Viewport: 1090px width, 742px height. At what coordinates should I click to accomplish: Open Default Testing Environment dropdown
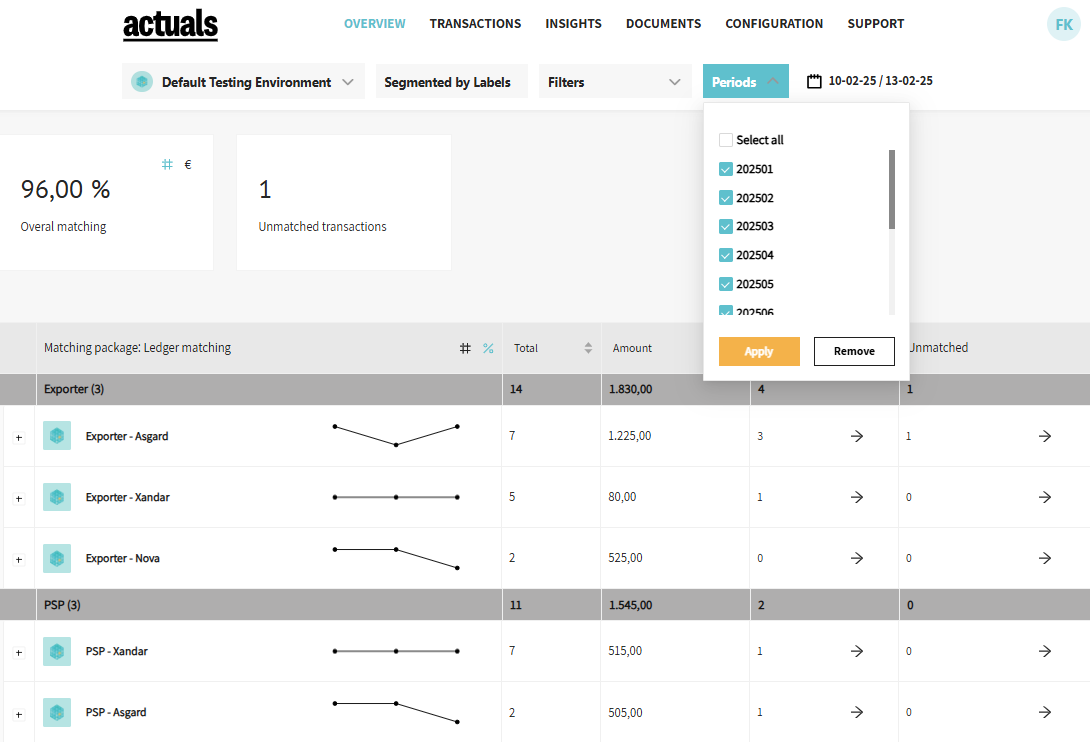(x=243, y=82)
